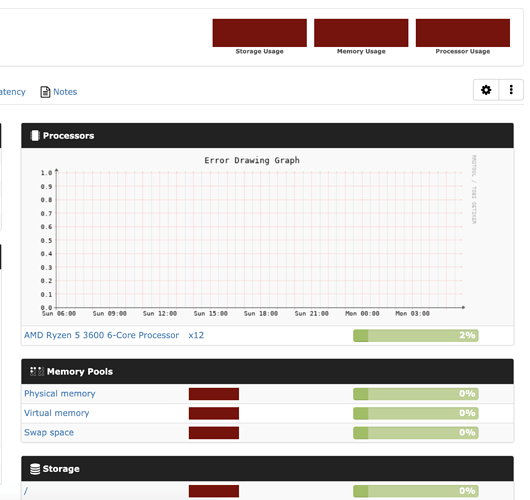The height and width of the screenshot is (500, 530).
Task: Open the vertical three-dot options menu
Action: click(511, 90)
